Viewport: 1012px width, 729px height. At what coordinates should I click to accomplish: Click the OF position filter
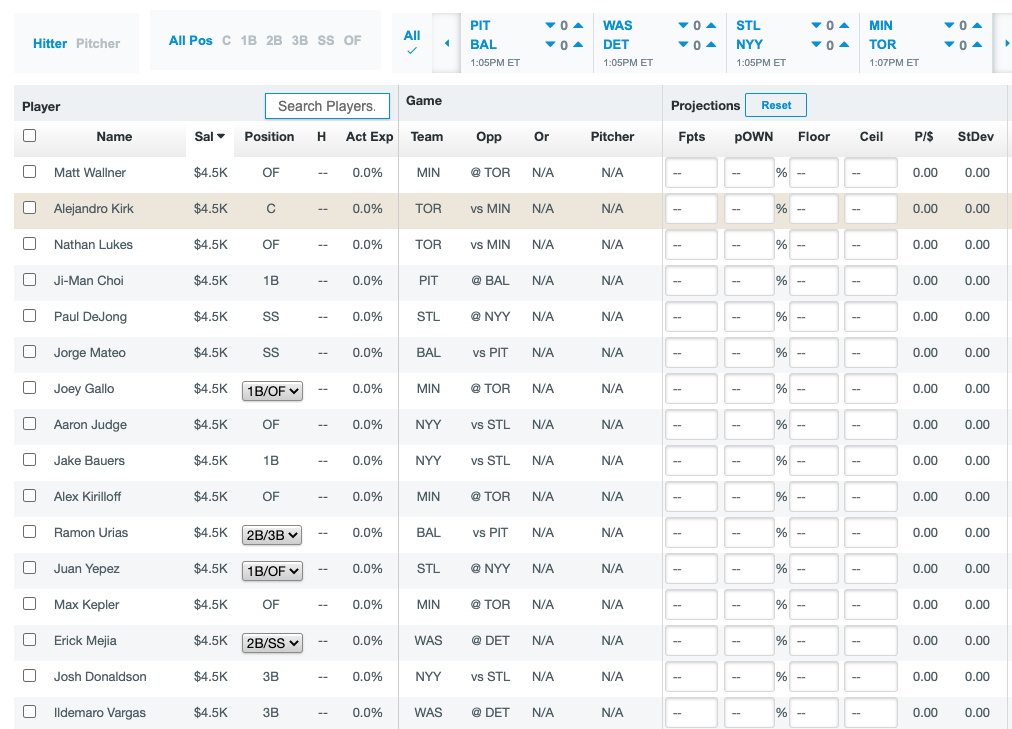pyautogui.click(x=352, y=41)
